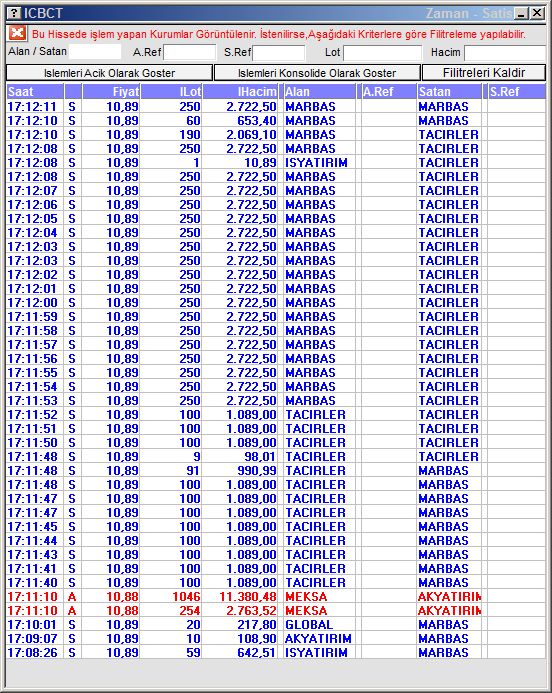Sort by the A.Ref column header
Screen dimensions: 552x693
389,91
